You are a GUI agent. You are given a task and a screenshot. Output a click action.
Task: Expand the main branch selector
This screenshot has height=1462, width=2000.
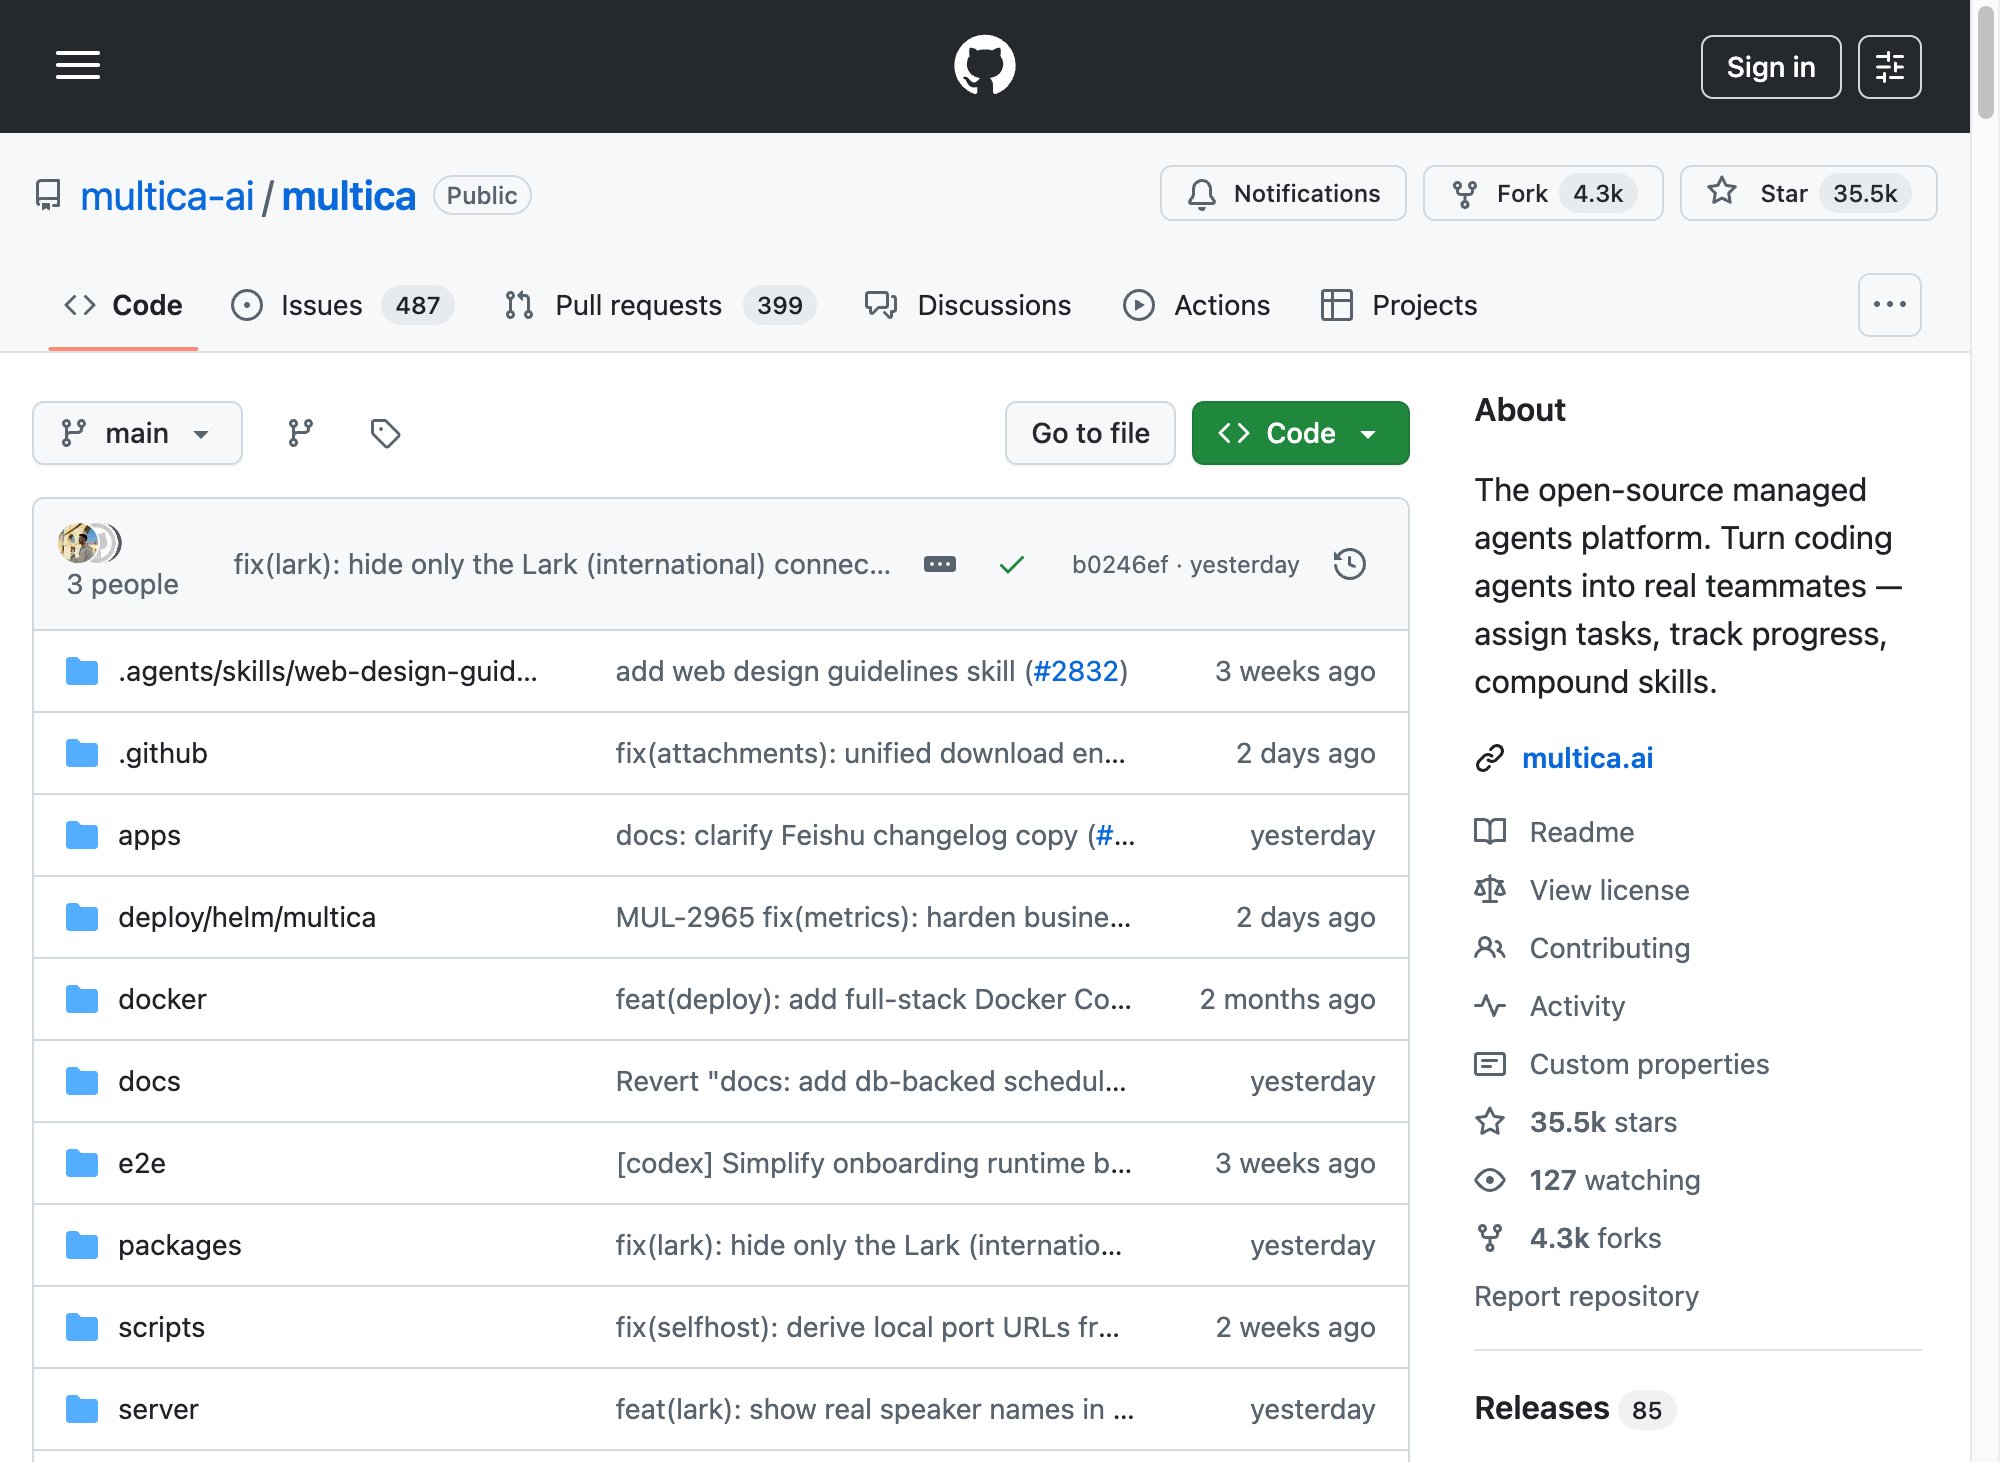[x=137, y=433]
